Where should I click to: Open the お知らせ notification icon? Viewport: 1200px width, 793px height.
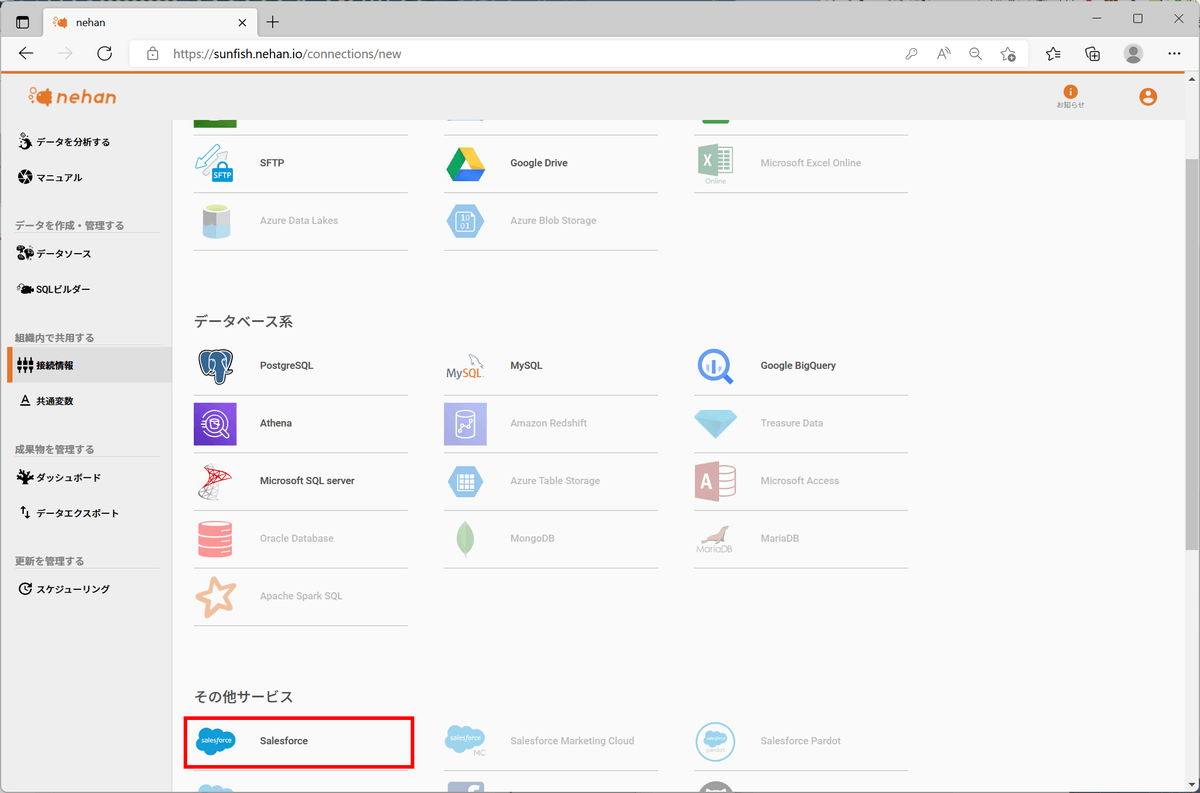pos(1070,96)
